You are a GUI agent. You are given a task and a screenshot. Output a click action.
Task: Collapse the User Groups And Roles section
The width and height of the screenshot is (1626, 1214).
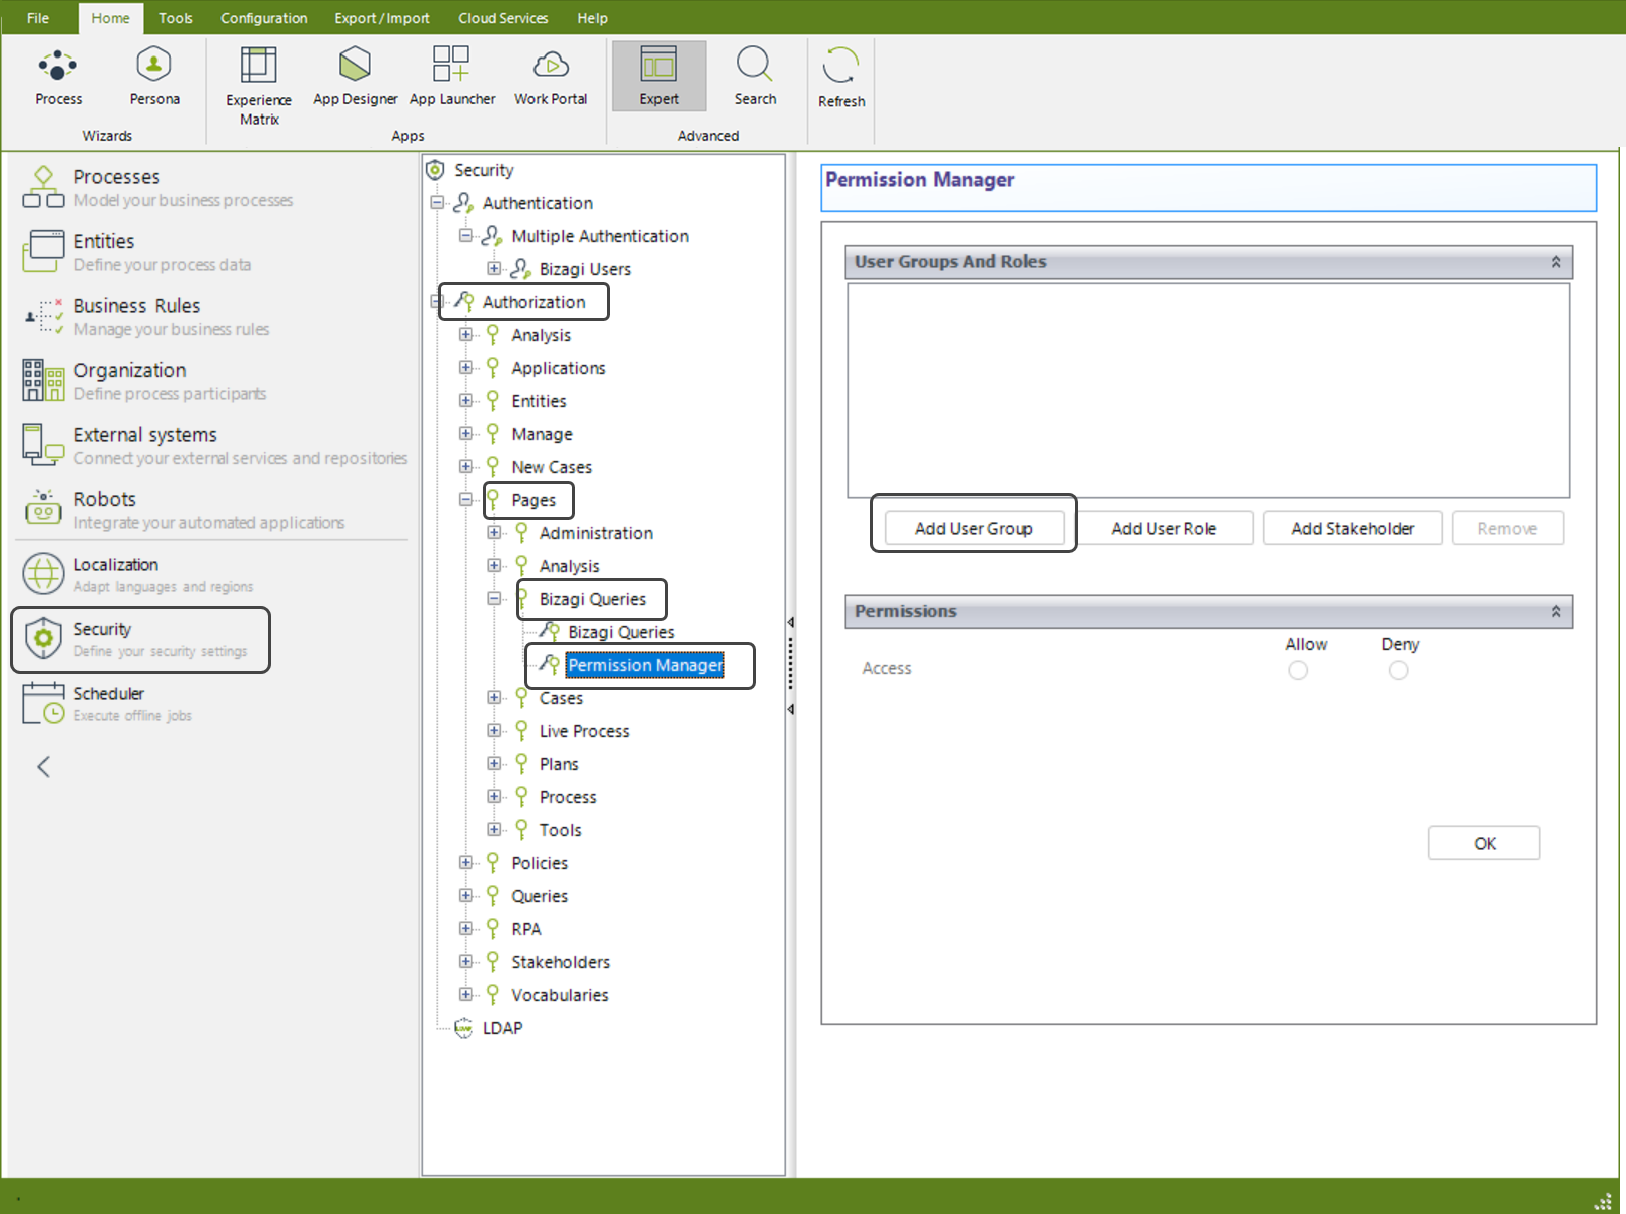[1555, 262]
